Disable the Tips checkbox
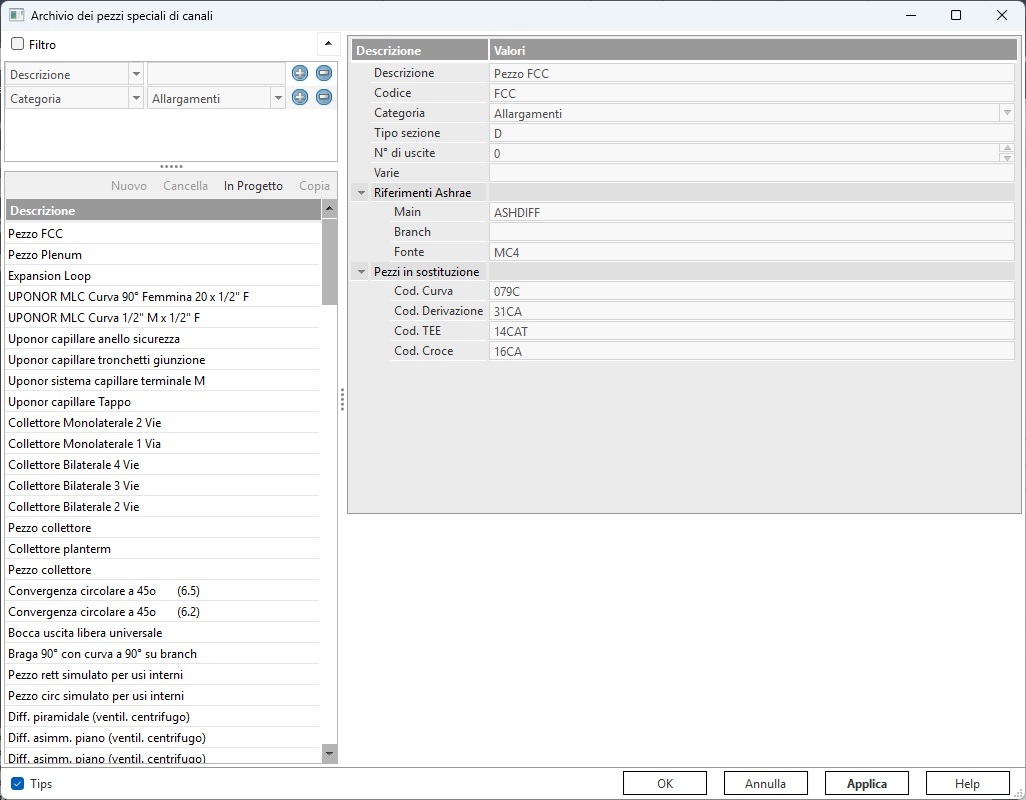Screen dimensions: 1026x800 17,784
